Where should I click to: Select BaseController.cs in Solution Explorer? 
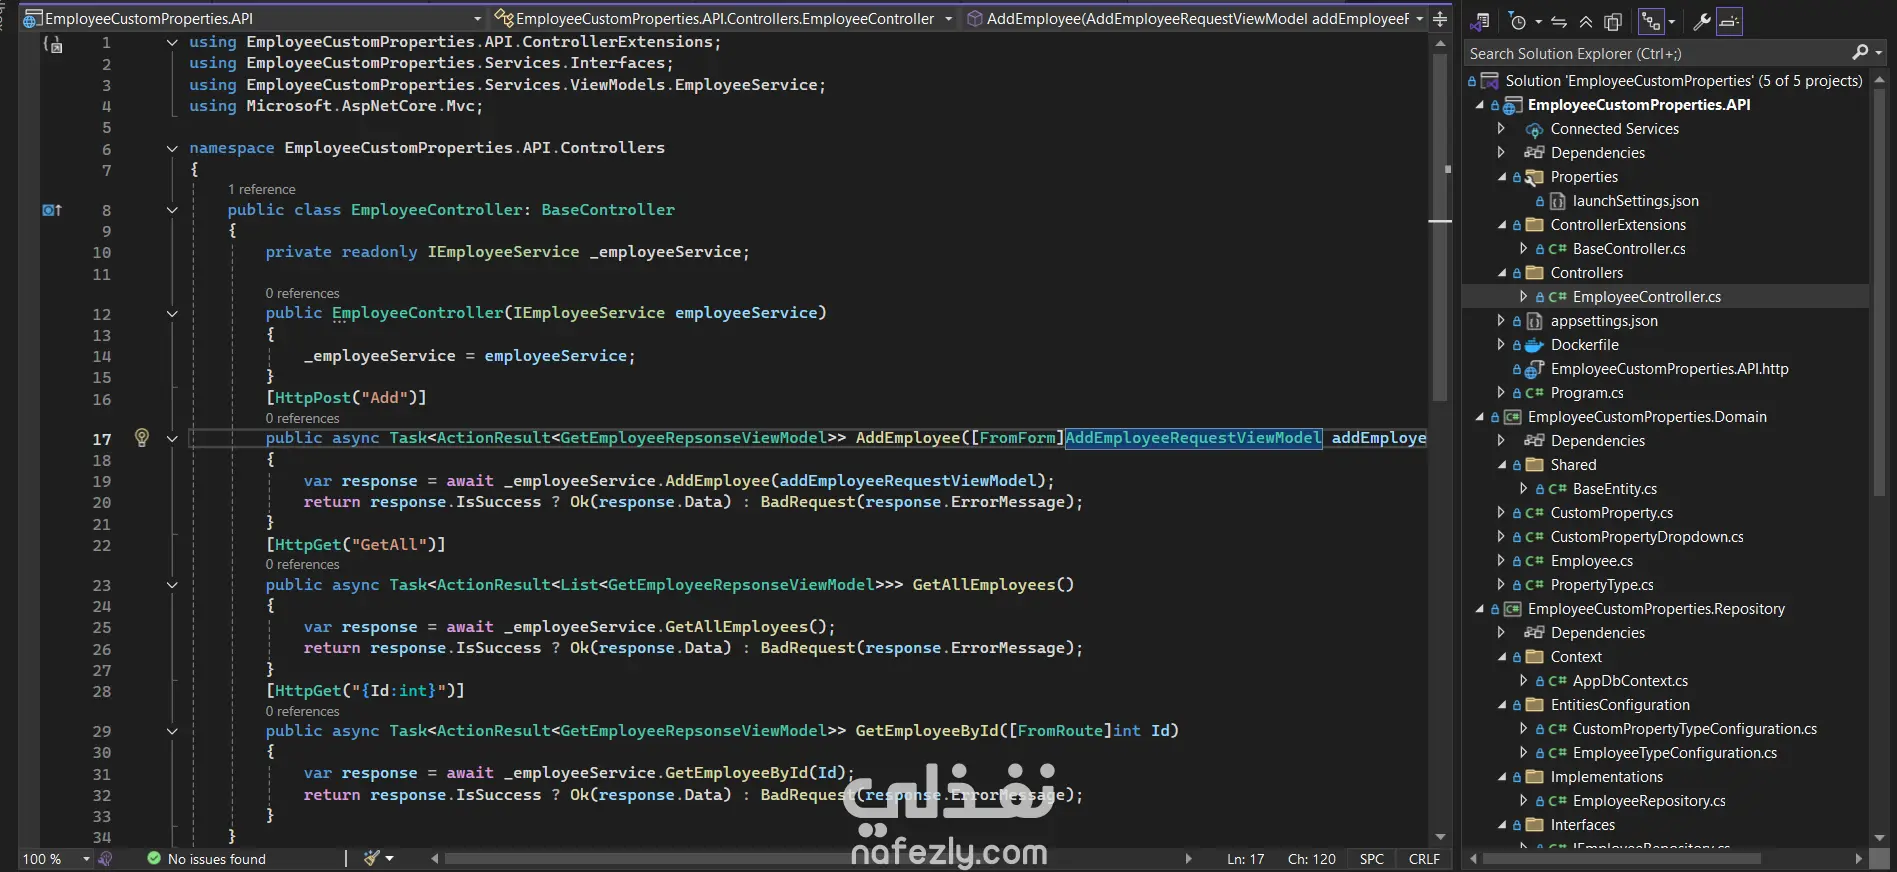(x=1628, y=249)
